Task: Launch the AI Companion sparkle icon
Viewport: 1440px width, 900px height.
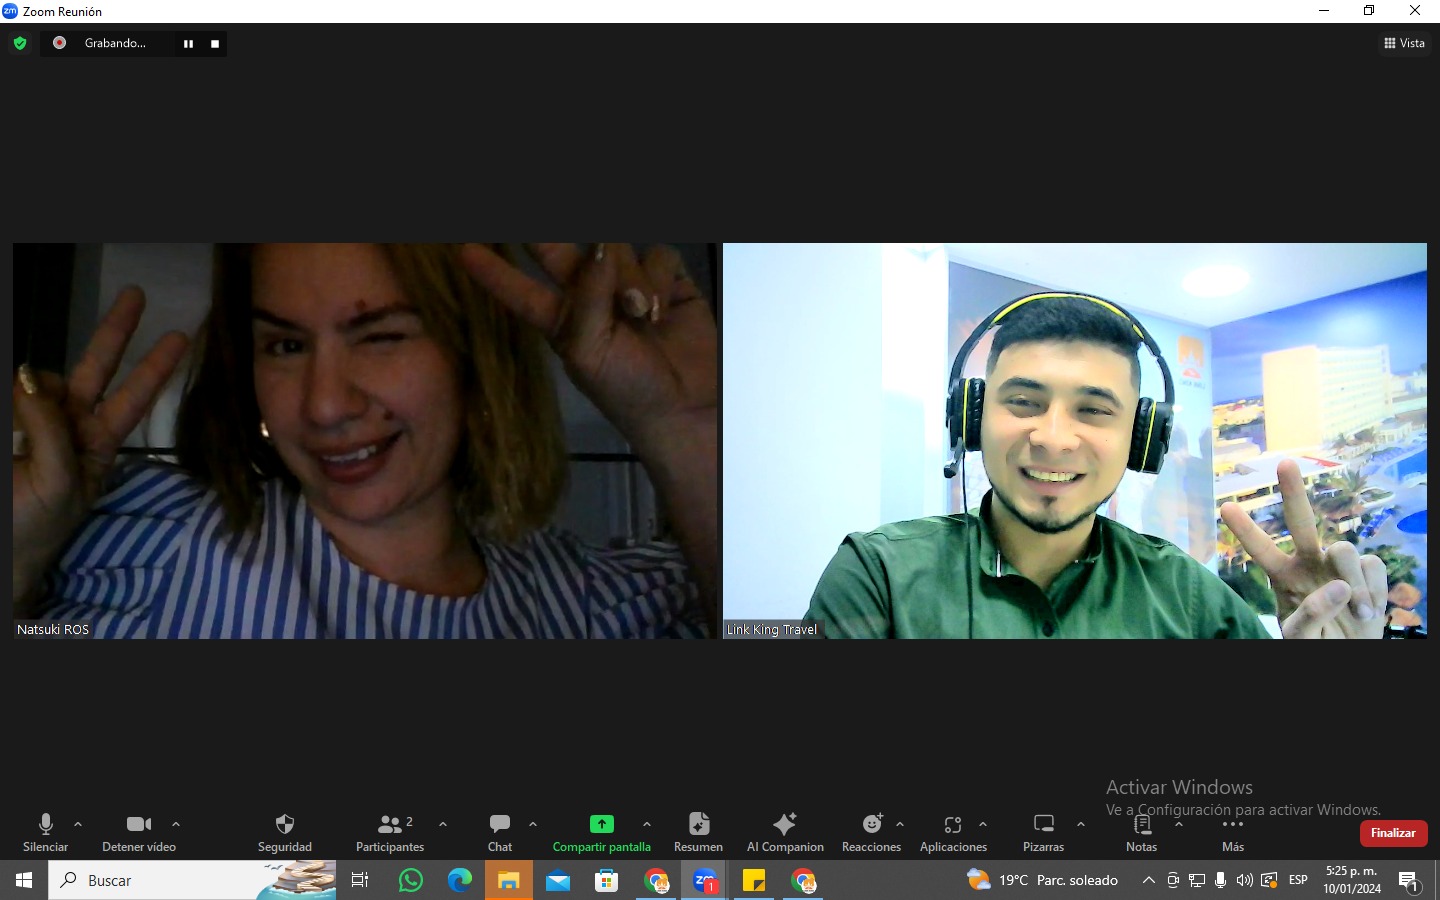Action: [785, 825]
